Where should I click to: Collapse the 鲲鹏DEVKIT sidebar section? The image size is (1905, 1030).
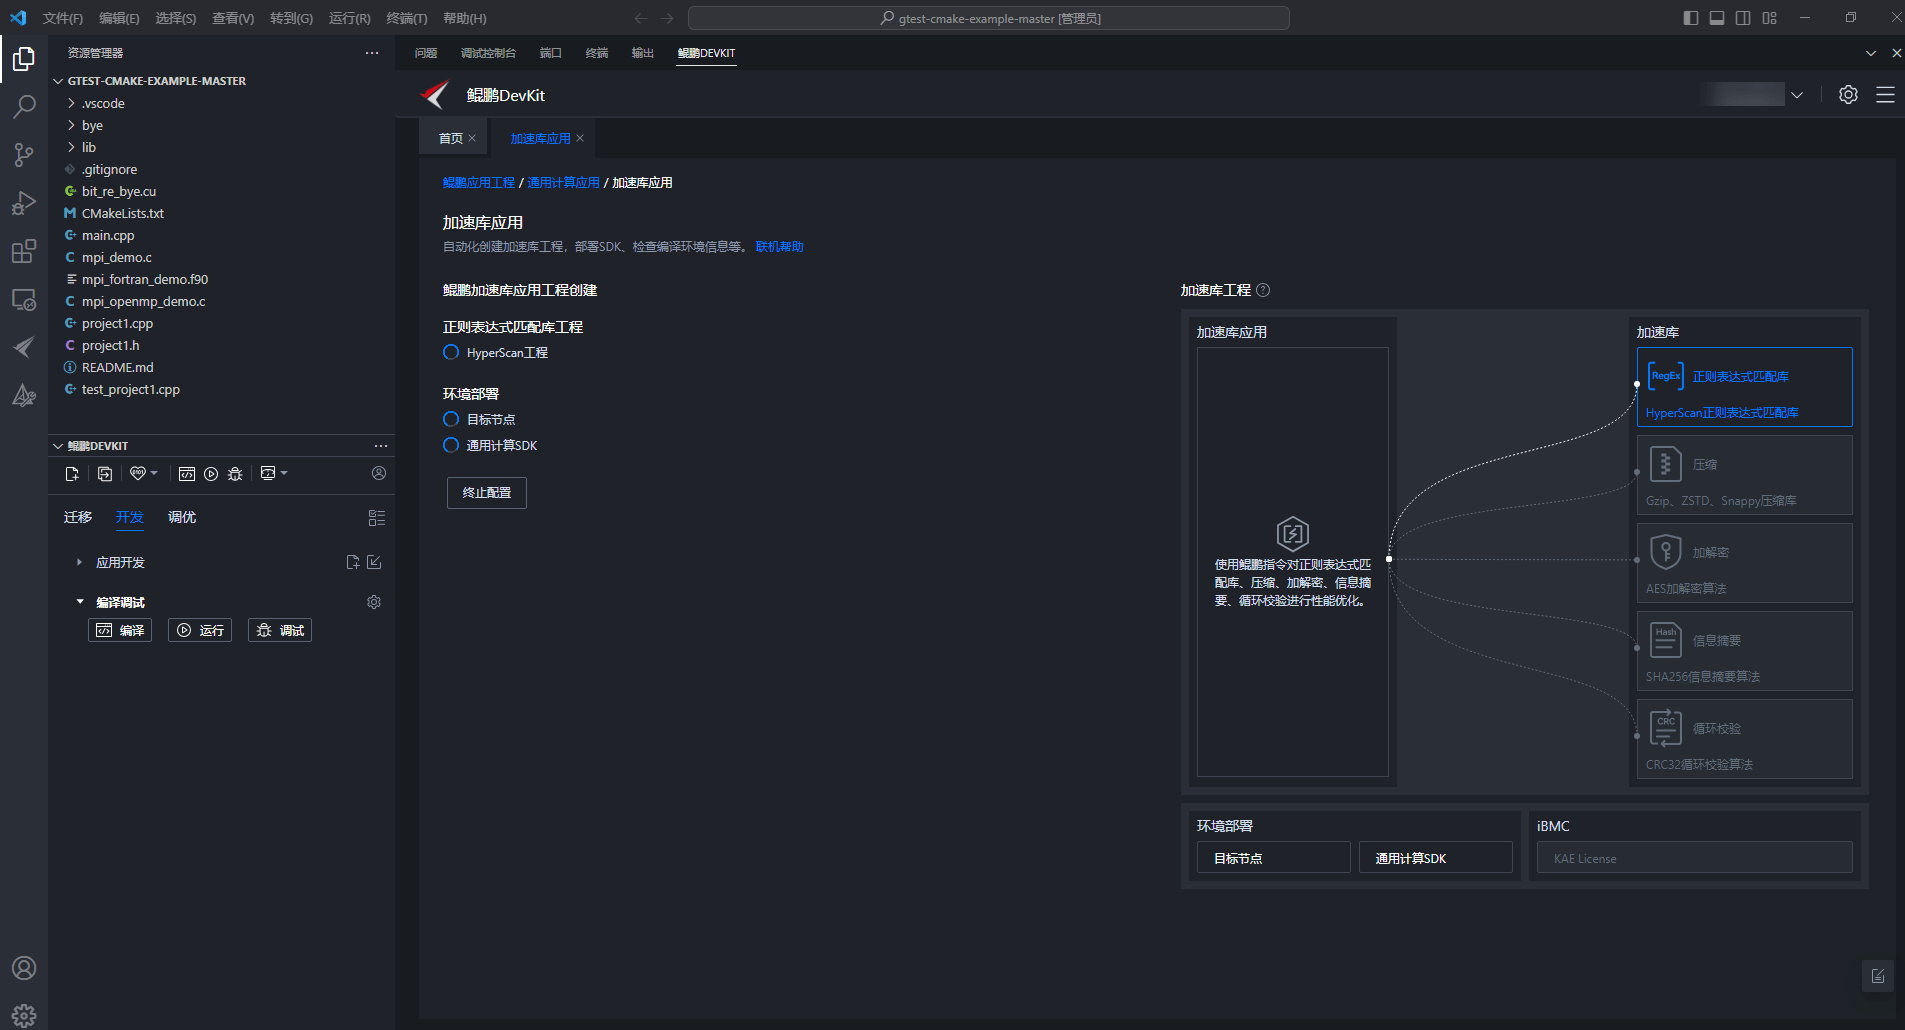point(58,446)
